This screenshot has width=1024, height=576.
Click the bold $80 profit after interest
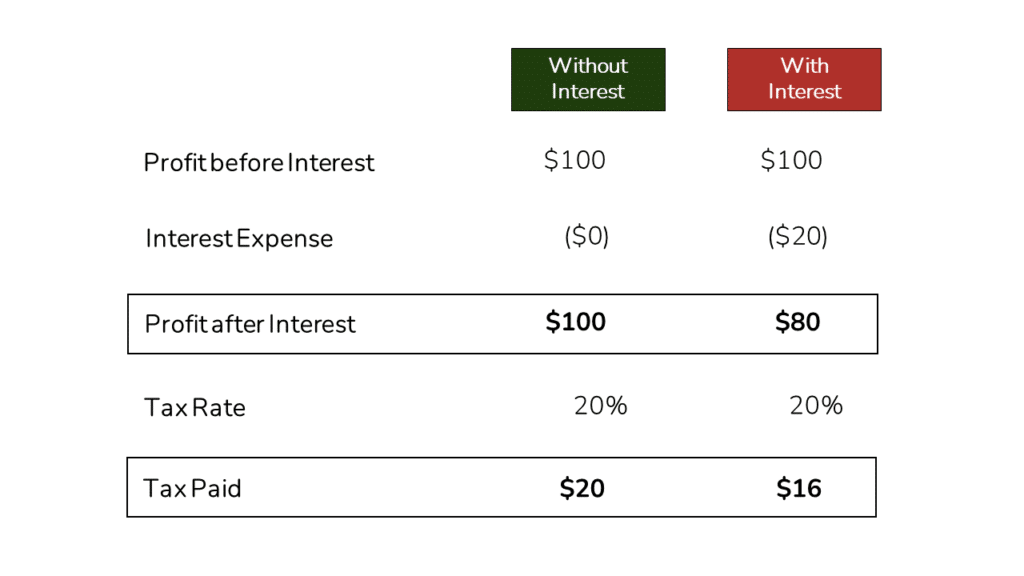(x=797, y=322)
